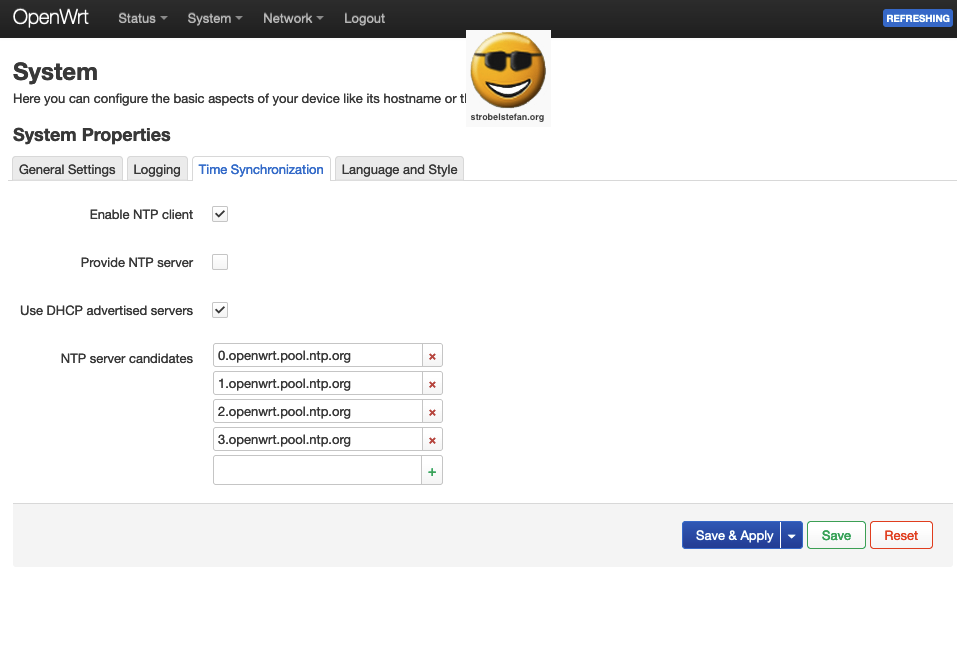957x650 pixels.
Task: Remove the 2.openwrt.pool.ntp.org entry
Action: click(432, 412)
